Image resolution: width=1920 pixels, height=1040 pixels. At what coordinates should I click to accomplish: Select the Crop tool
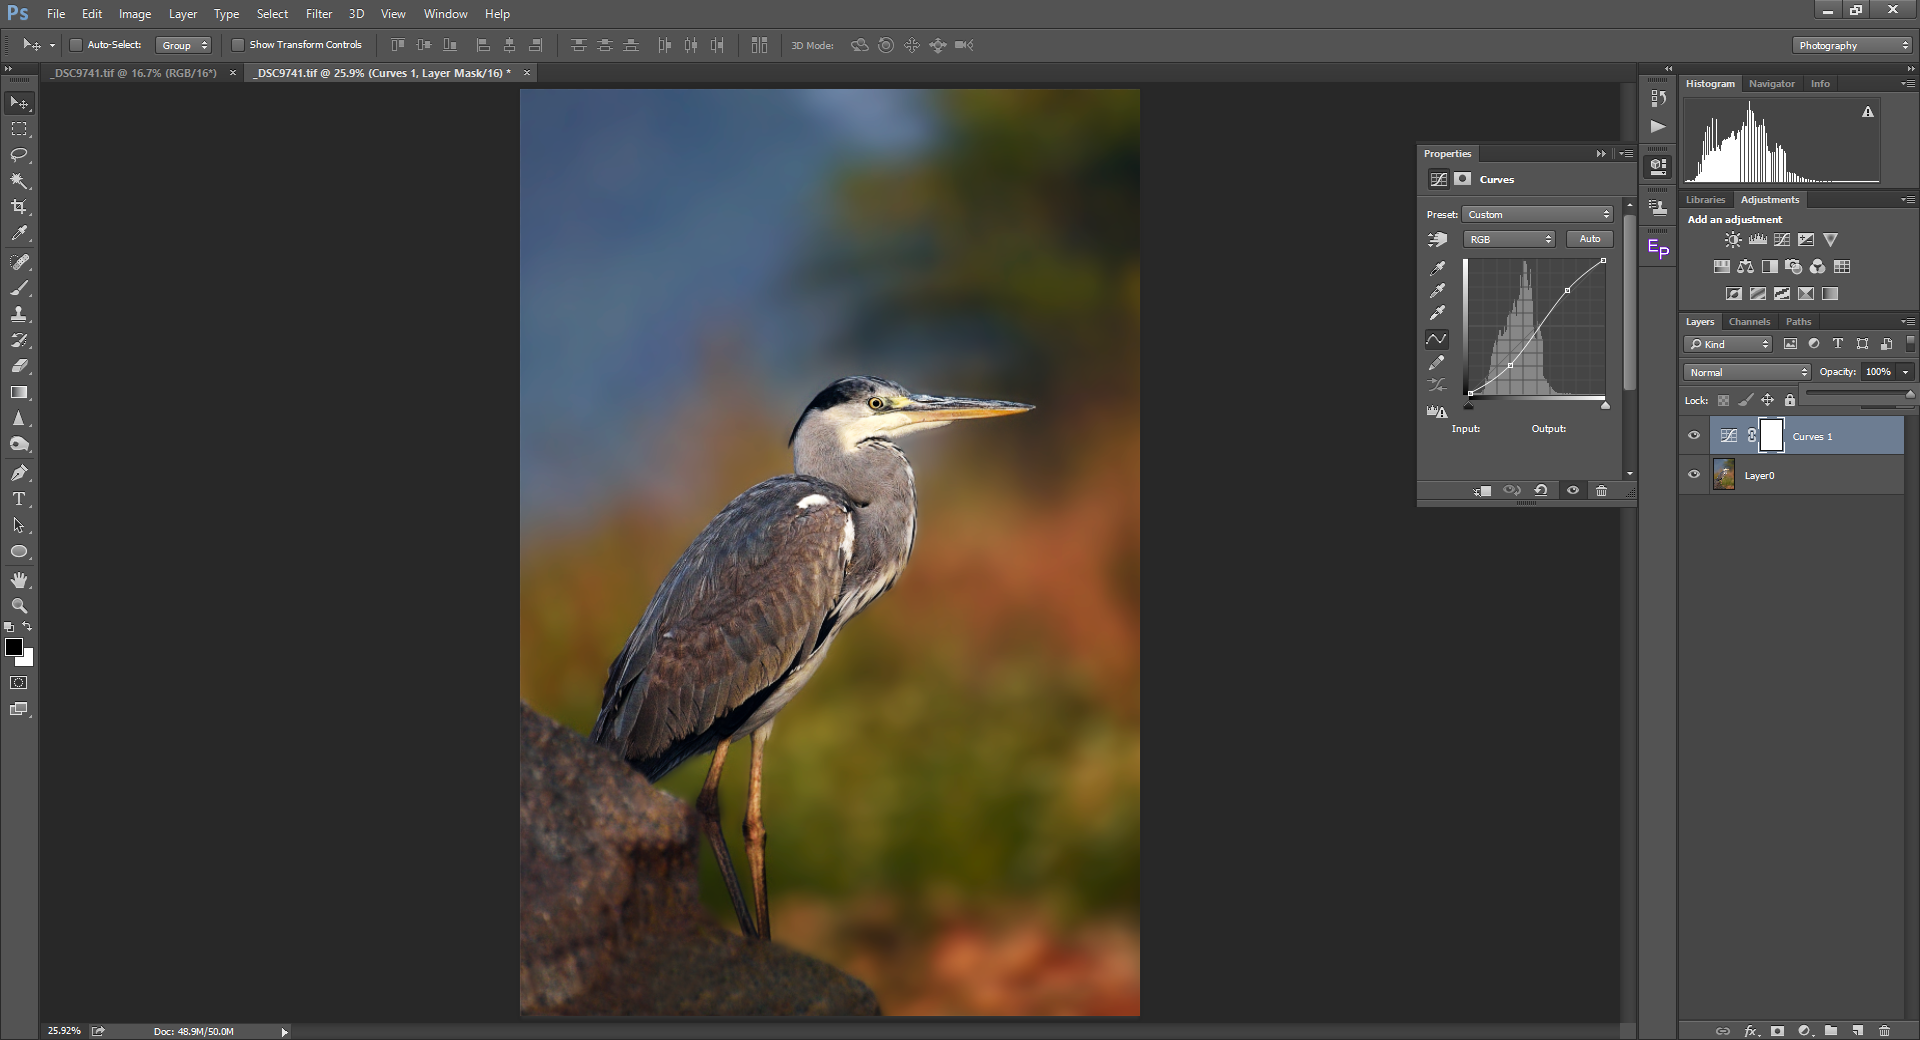(x=19, y=207)
